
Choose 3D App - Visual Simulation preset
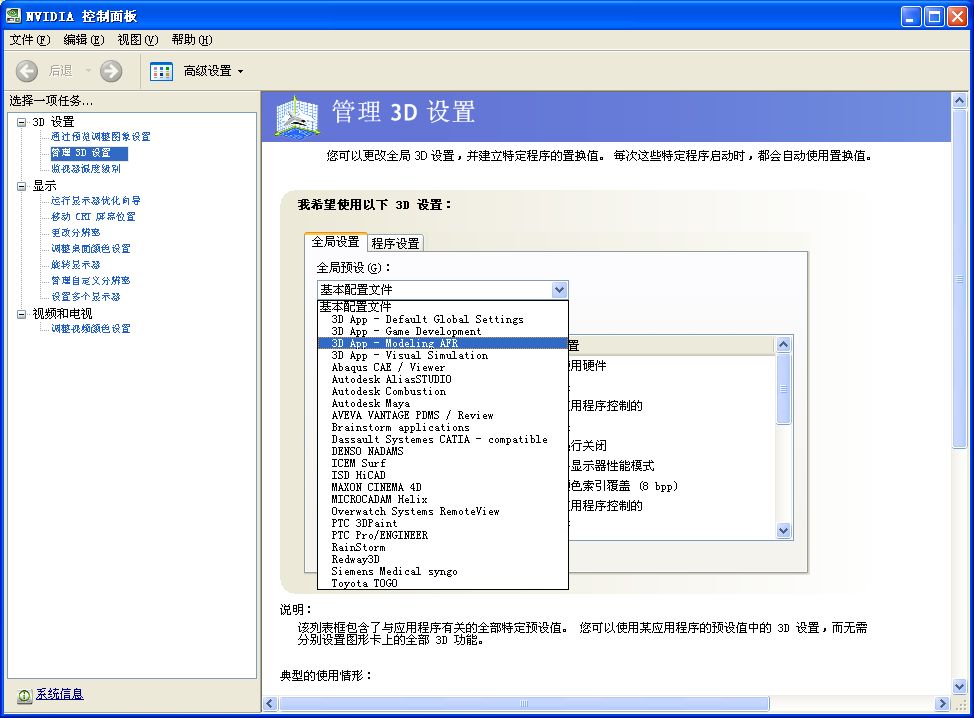(443, 355)
